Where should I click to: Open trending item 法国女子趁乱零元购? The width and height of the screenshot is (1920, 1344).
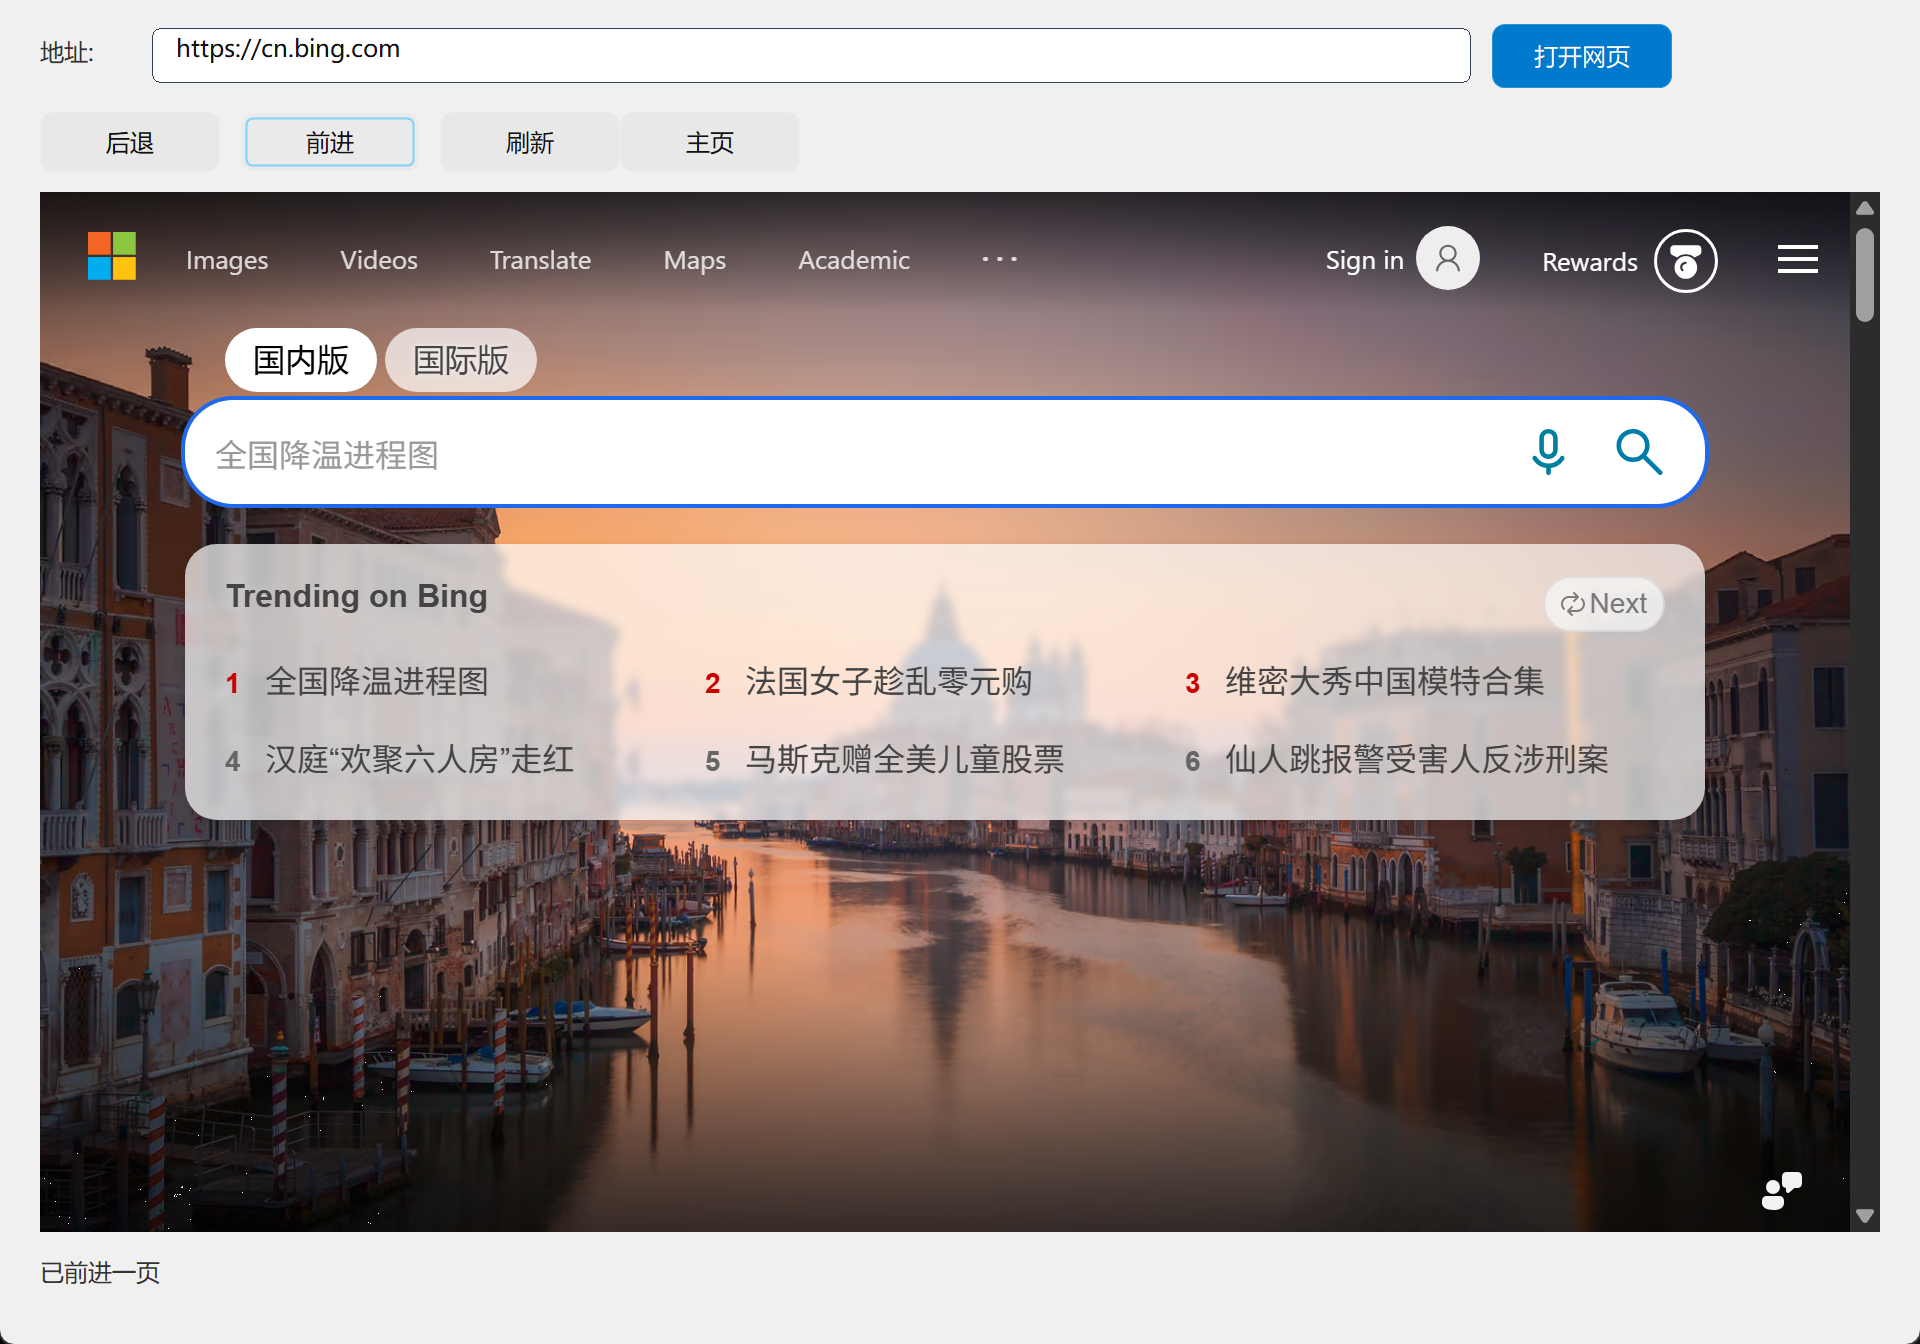[889, 681]
